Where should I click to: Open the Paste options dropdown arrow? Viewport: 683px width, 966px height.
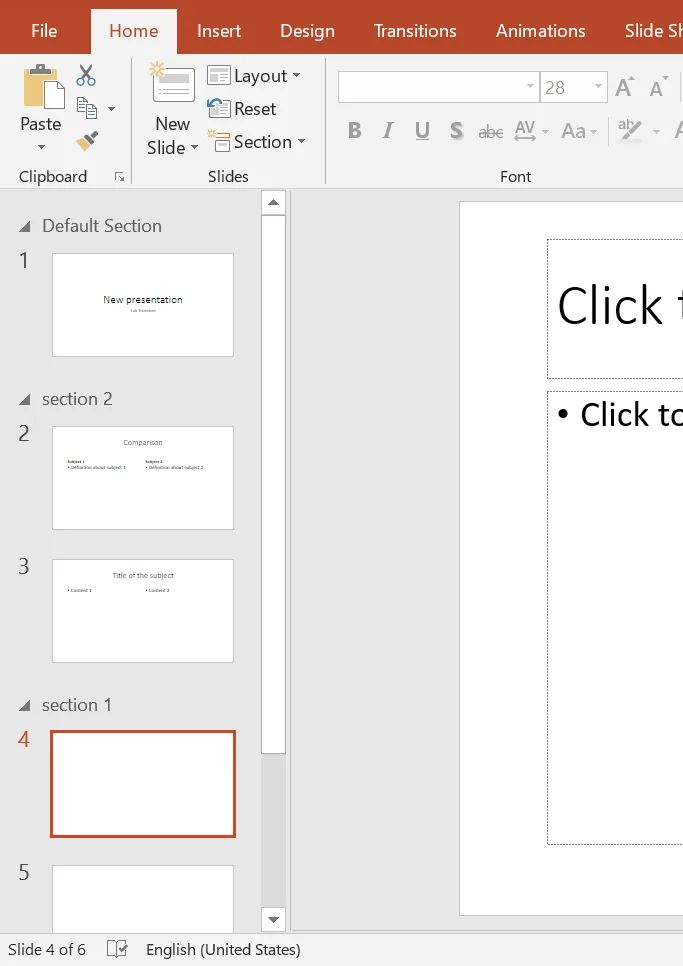(41, 147)
